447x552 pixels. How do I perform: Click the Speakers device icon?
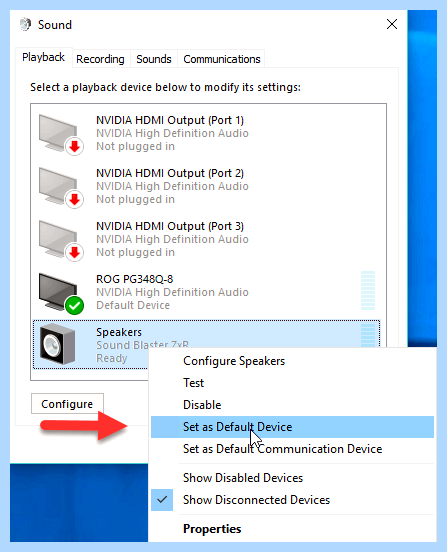(x=57, y=344)
